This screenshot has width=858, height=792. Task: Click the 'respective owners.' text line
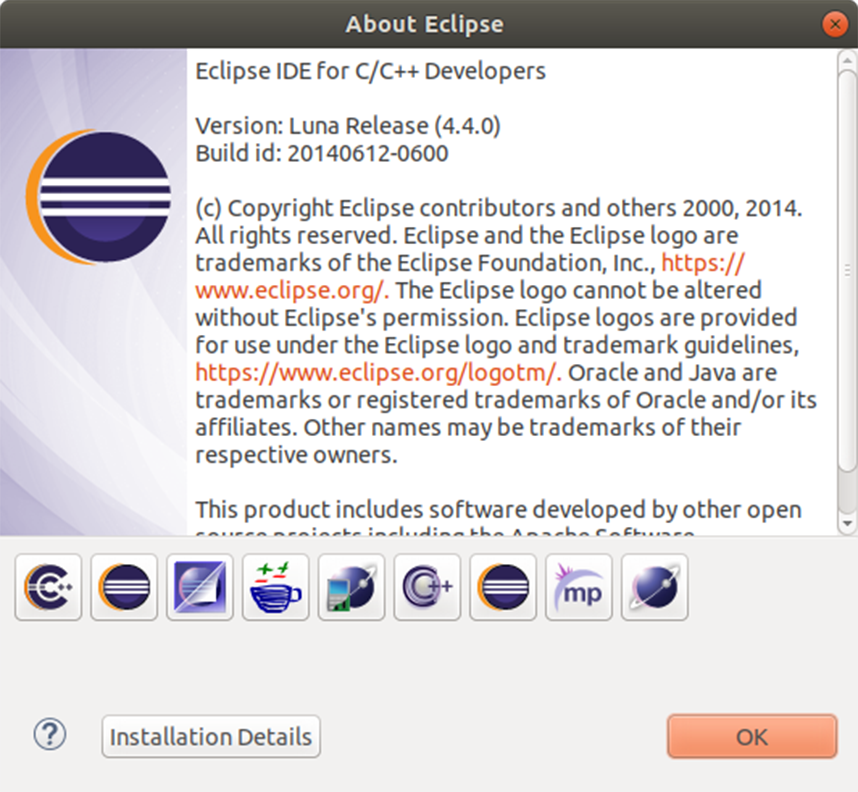296,455
